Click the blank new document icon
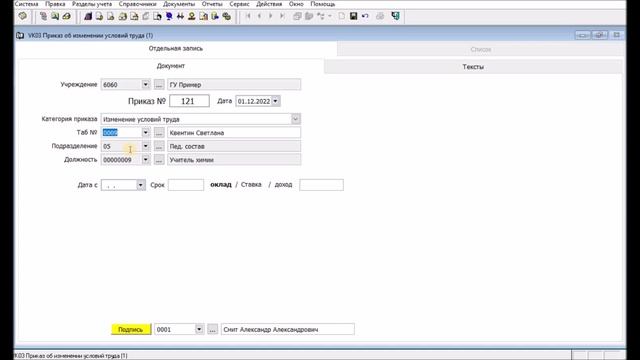This screenshot has width=640, height=360. [x=342, y=16]
